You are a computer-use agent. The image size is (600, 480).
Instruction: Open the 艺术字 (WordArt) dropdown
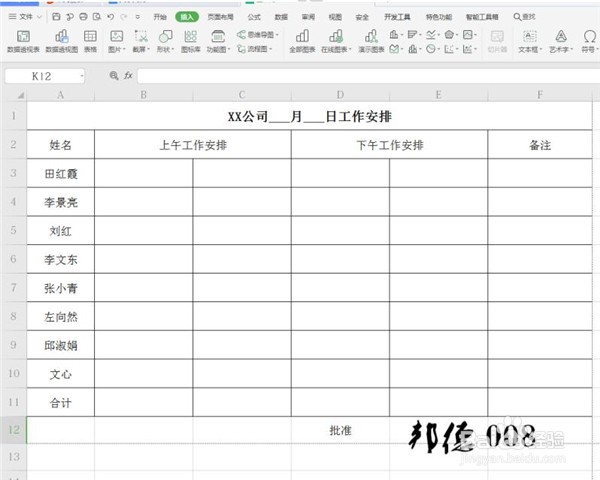pyautogui.click(x=561, y=41)
